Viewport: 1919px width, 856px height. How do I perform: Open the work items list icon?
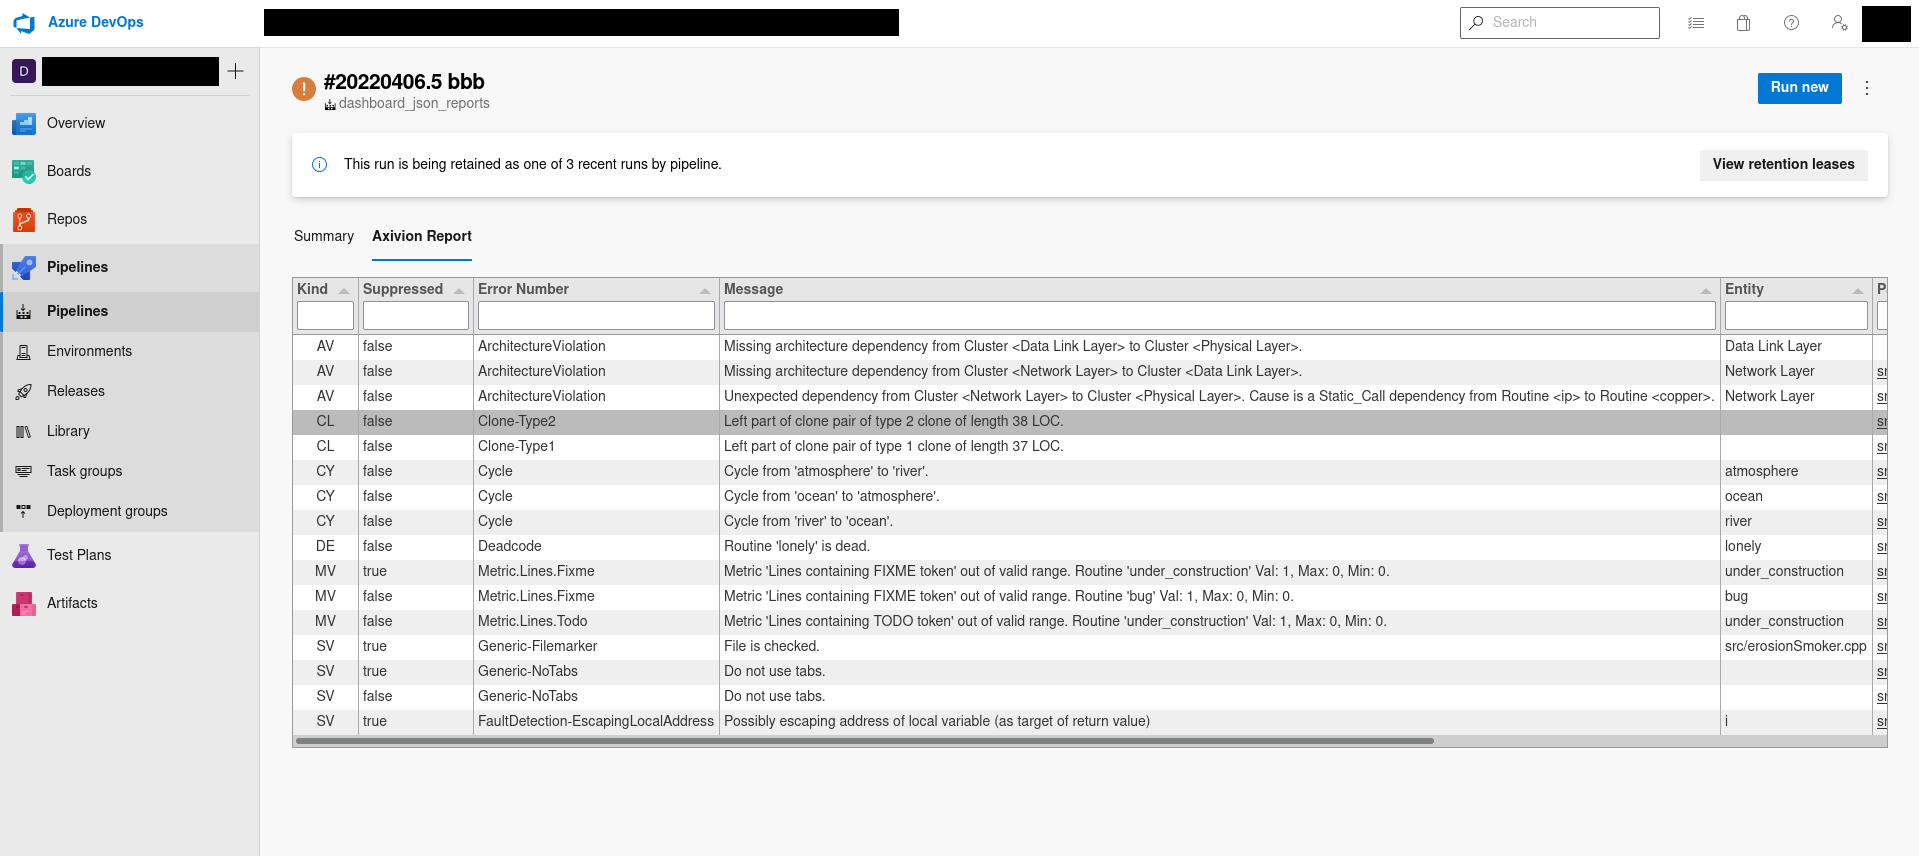tap(1696, 23)
